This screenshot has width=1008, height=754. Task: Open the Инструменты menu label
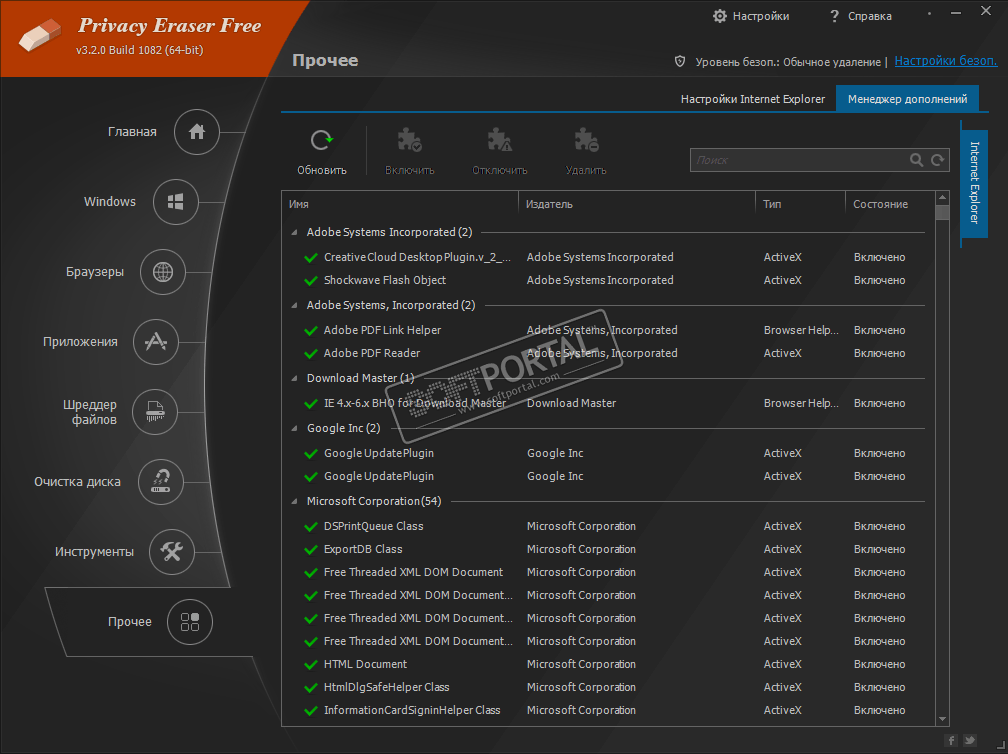click(x=94, y=552)
